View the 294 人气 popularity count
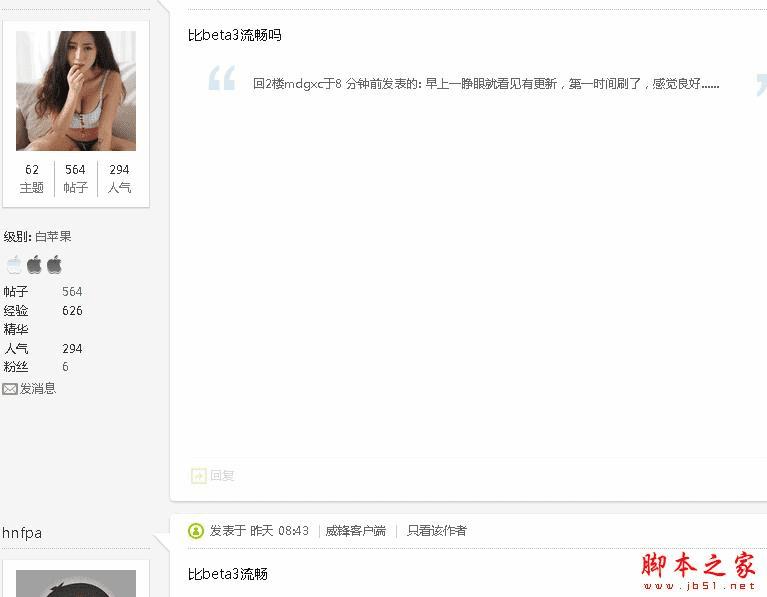This screenshot has width=767, height=597. pyautogui.click(x=119, y=179)
